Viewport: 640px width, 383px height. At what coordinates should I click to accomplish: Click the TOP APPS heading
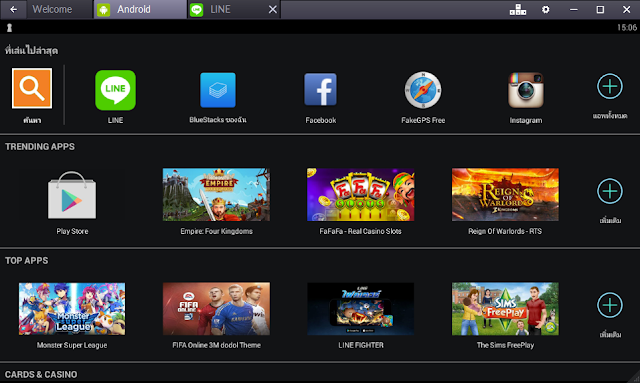pos(27,261)
